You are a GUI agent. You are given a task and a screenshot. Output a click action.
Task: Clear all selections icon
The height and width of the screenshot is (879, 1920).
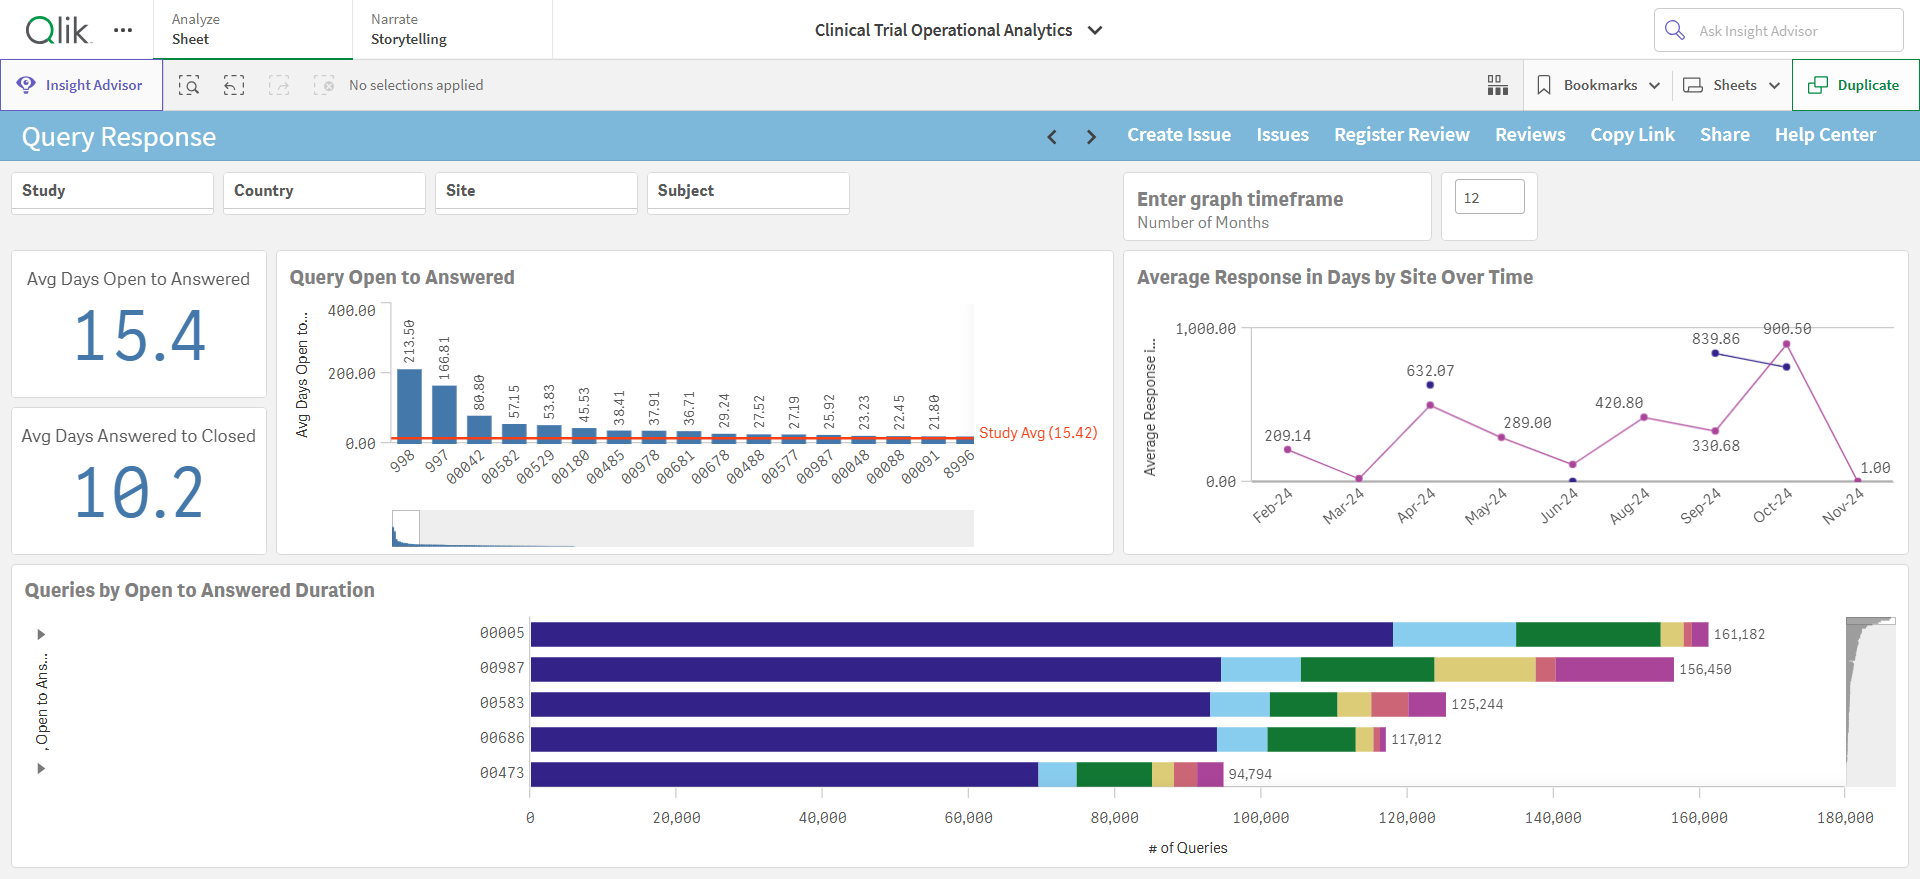pos(324,85)
